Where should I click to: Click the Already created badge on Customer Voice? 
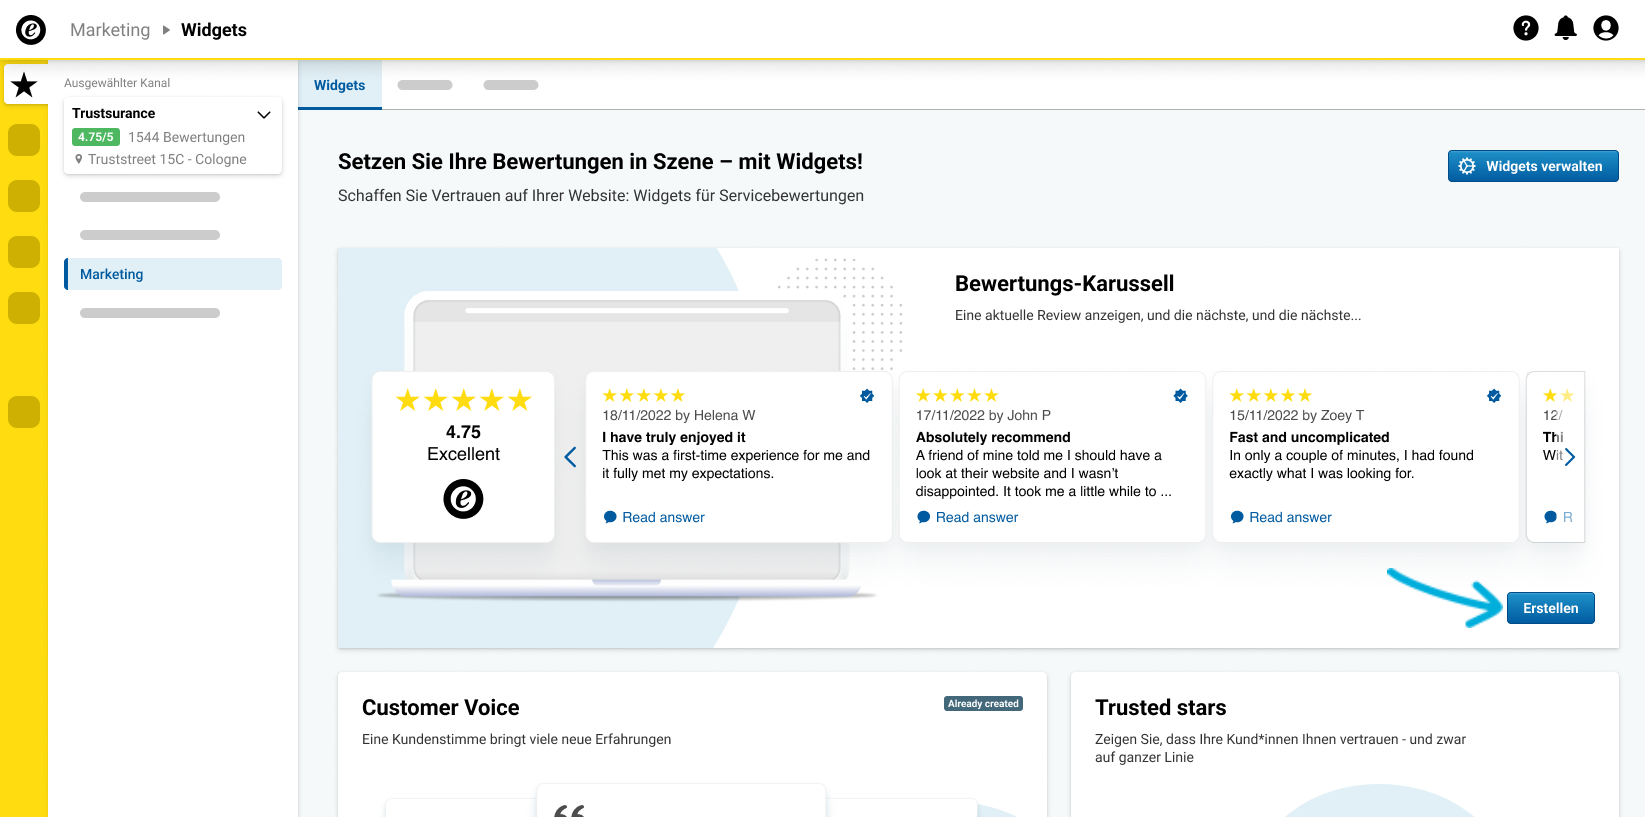click(x=984, y=704)
